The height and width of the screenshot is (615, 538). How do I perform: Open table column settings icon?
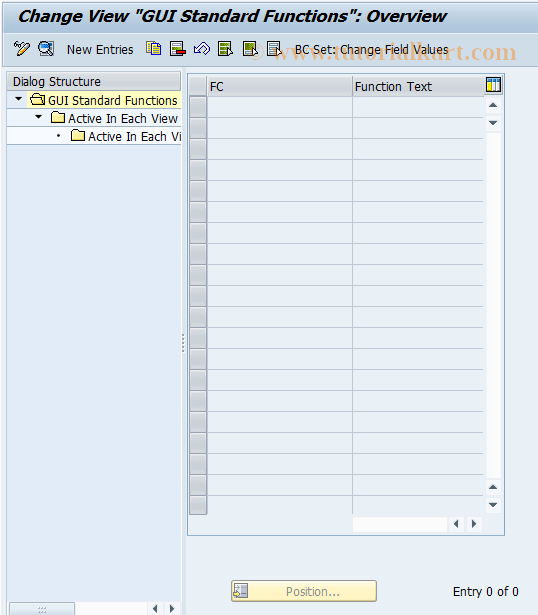[x=493, y=85]
